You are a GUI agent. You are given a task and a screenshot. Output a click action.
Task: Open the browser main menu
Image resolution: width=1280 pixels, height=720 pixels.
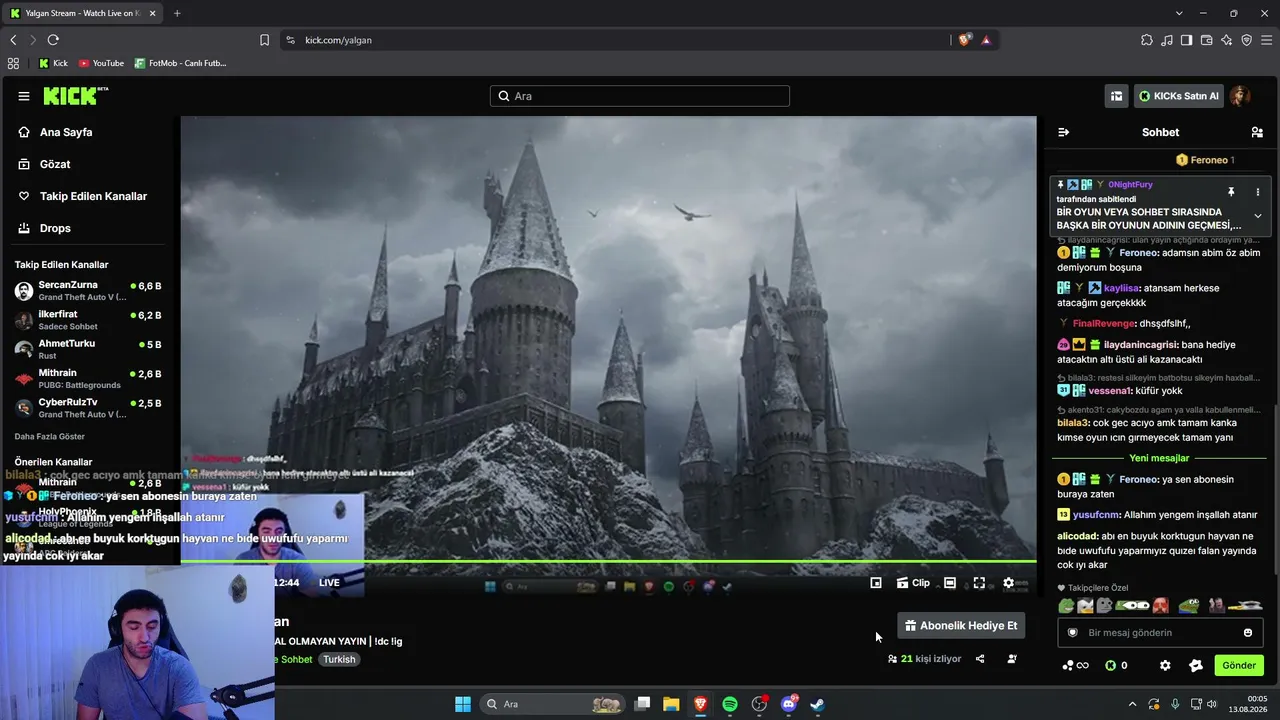[1267, 40]
